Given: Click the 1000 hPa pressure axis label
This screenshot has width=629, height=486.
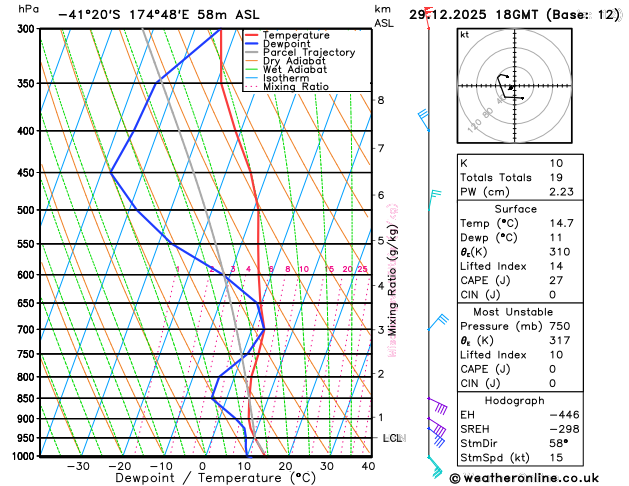Looking at the screenshot, I should point(25,456).
